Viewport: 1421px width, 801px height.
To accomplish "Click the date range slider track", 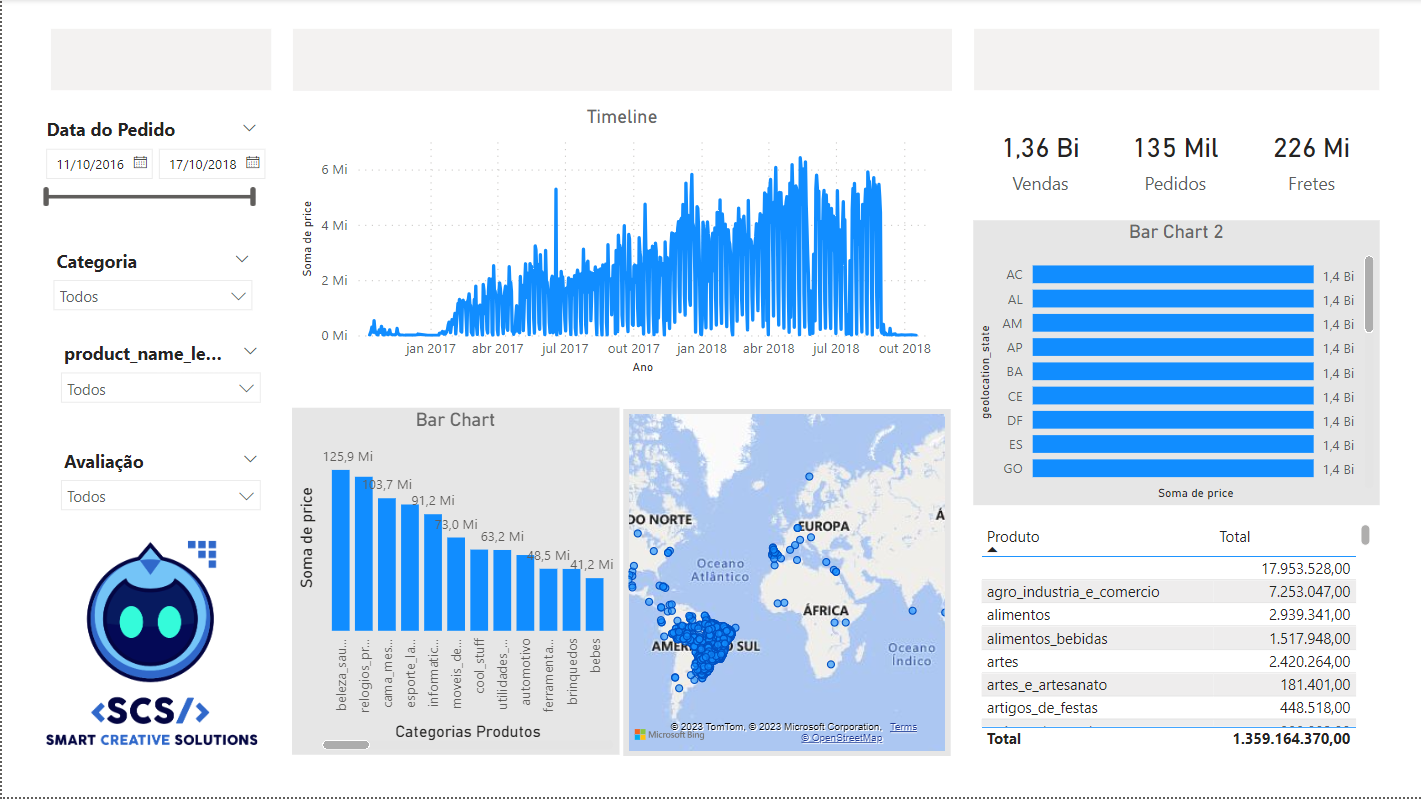I will (150, 197).
